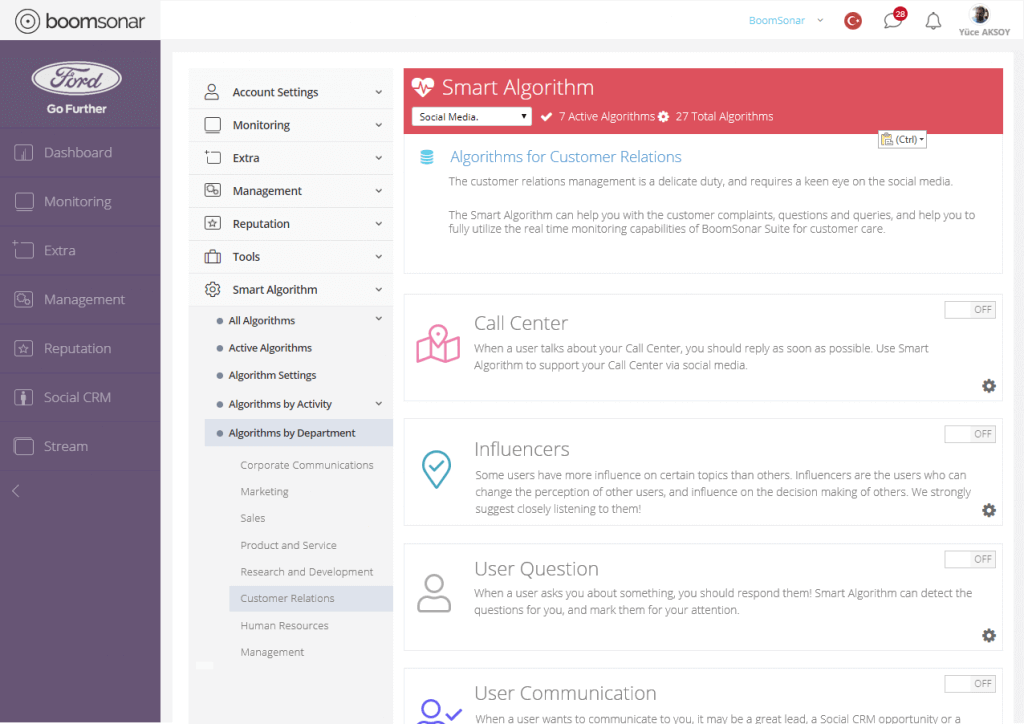Expand Account Settings section
The width and height of the screenshot is (1024, 724).
coord(291,92)
